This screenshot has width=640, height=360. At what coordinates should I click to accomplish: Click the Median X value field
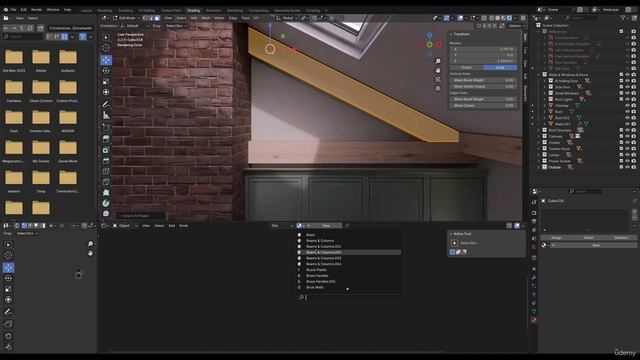[483, 49]
